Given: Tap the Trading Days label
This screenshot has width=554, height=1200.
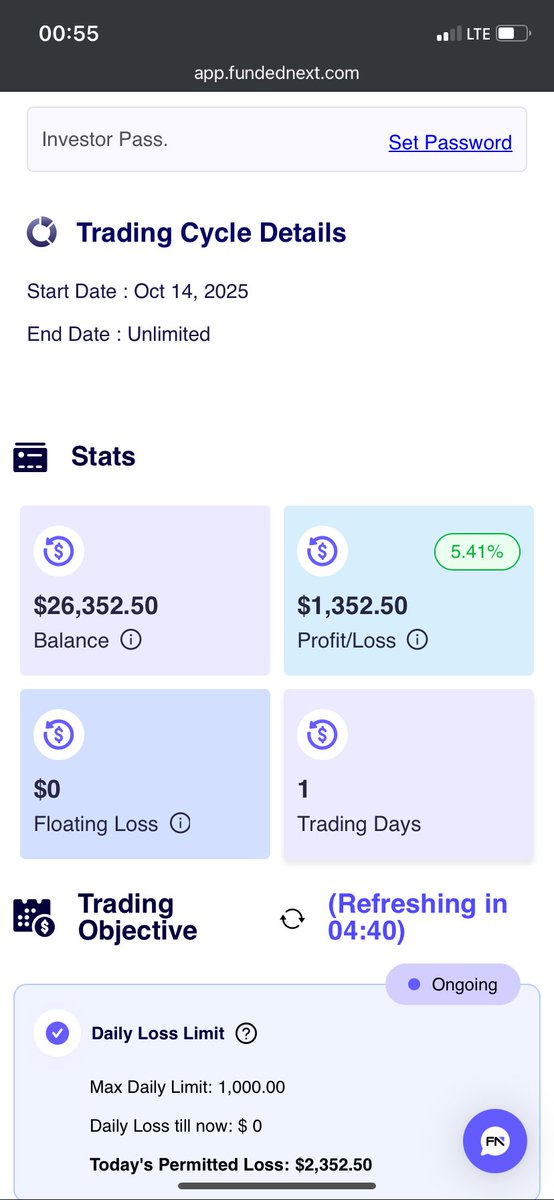Looking at the screenshot, I should [359, 824].
